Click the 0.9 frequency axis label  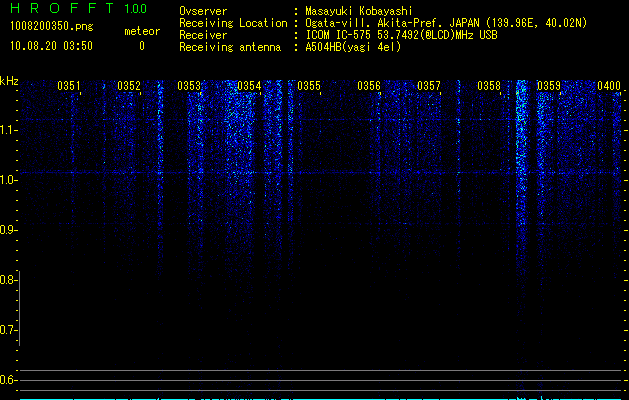pos(7,230)
